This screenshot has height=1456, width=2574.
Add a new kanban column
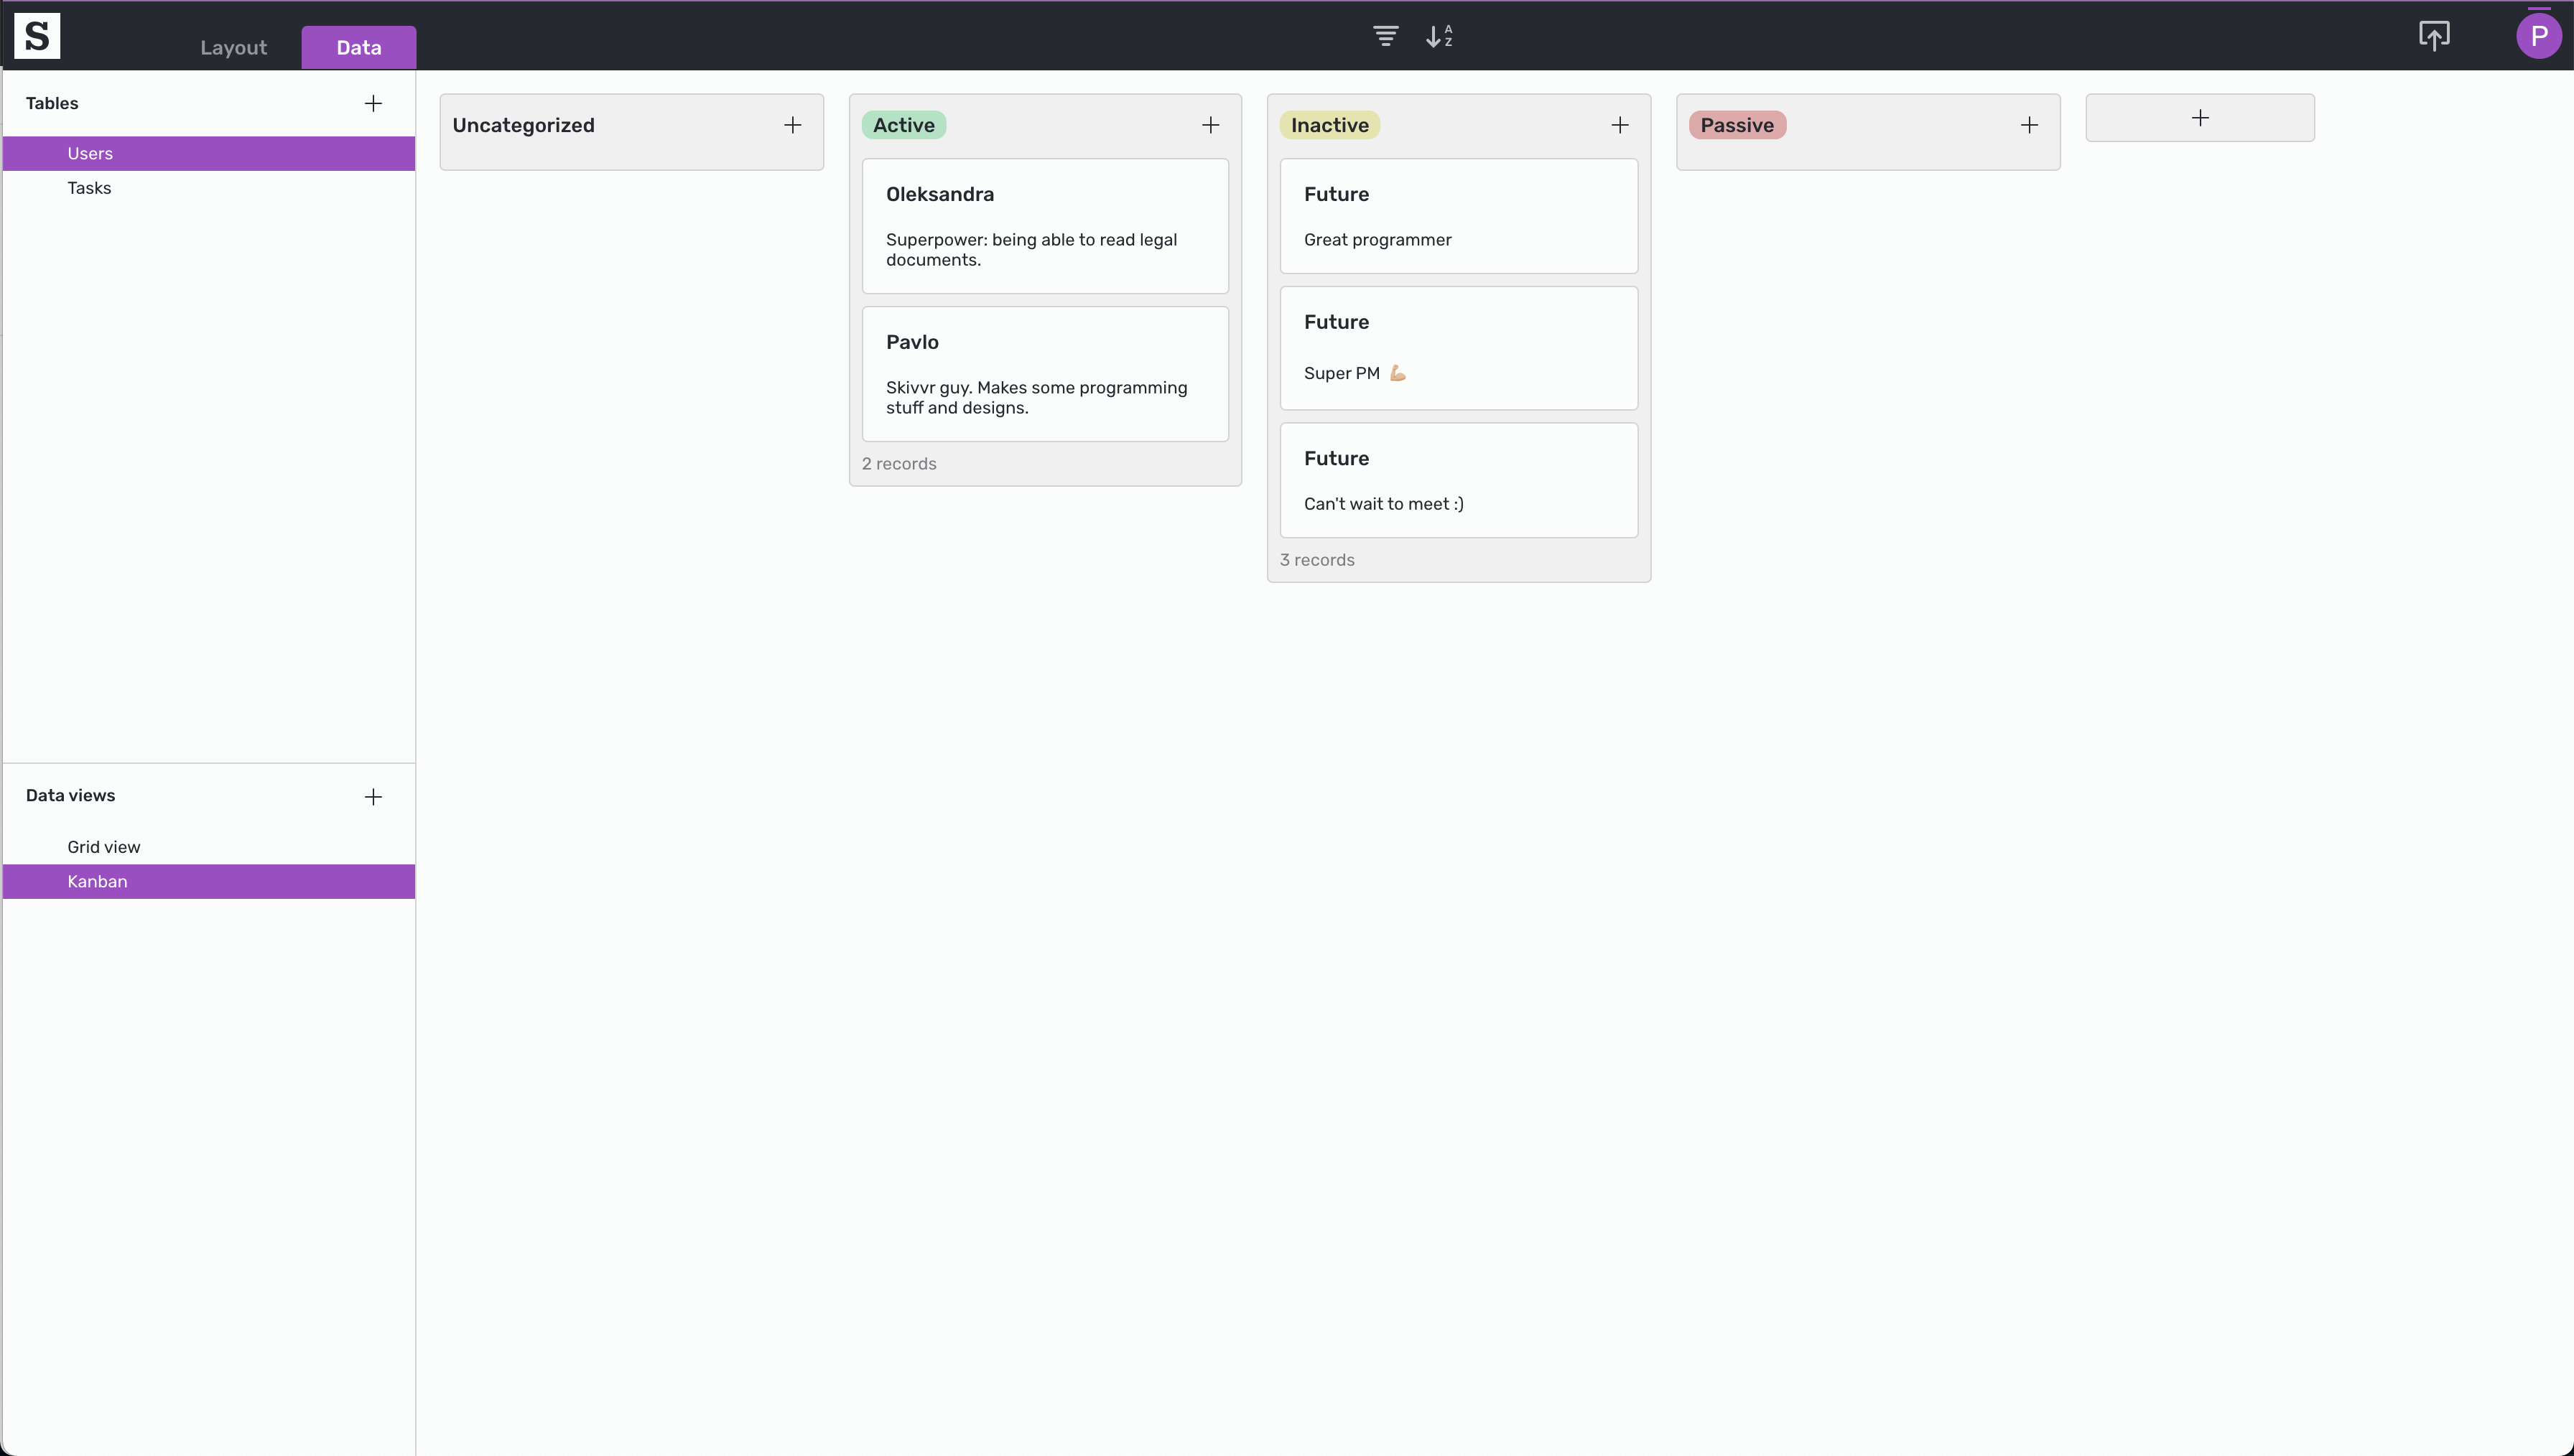coord(2199,118)
